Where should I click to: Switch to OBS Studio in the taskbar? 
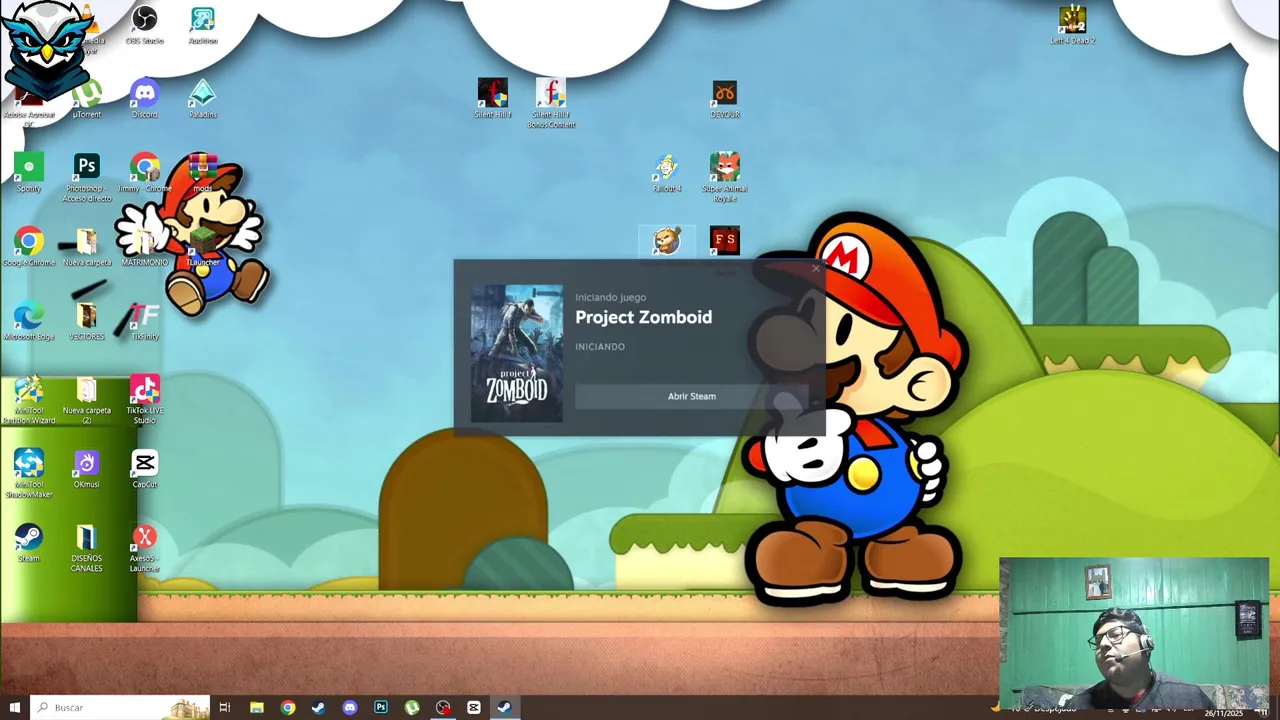click(x=443, y=707)
